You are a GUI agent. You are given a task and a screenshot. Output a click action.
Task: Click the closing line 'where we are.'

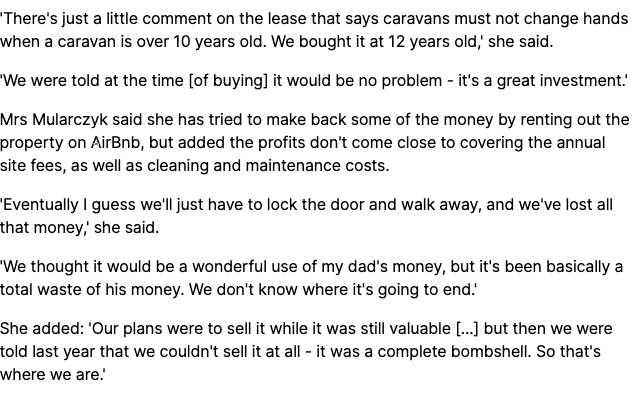[x=52, y=374]
